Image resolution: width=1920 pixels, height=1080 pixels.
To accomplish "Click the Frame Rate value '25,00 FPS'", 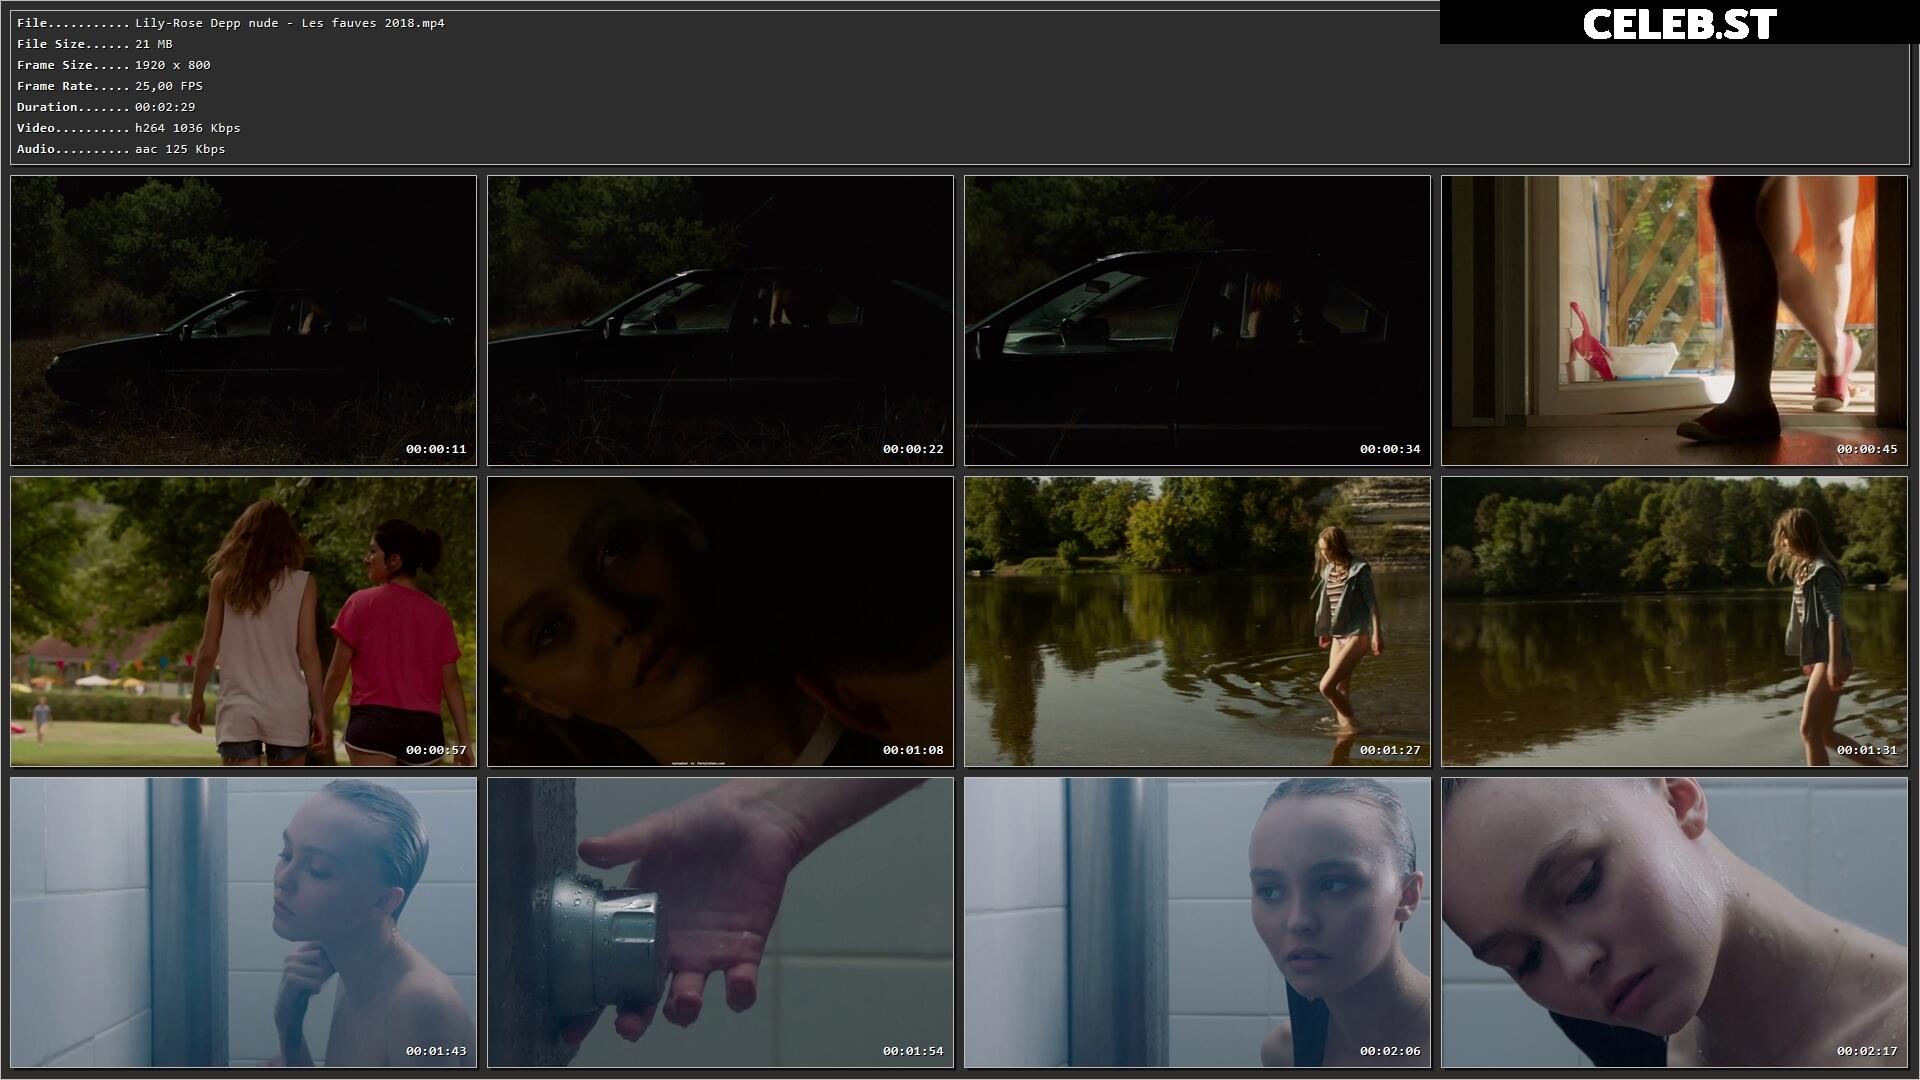I will pos(169,86).
